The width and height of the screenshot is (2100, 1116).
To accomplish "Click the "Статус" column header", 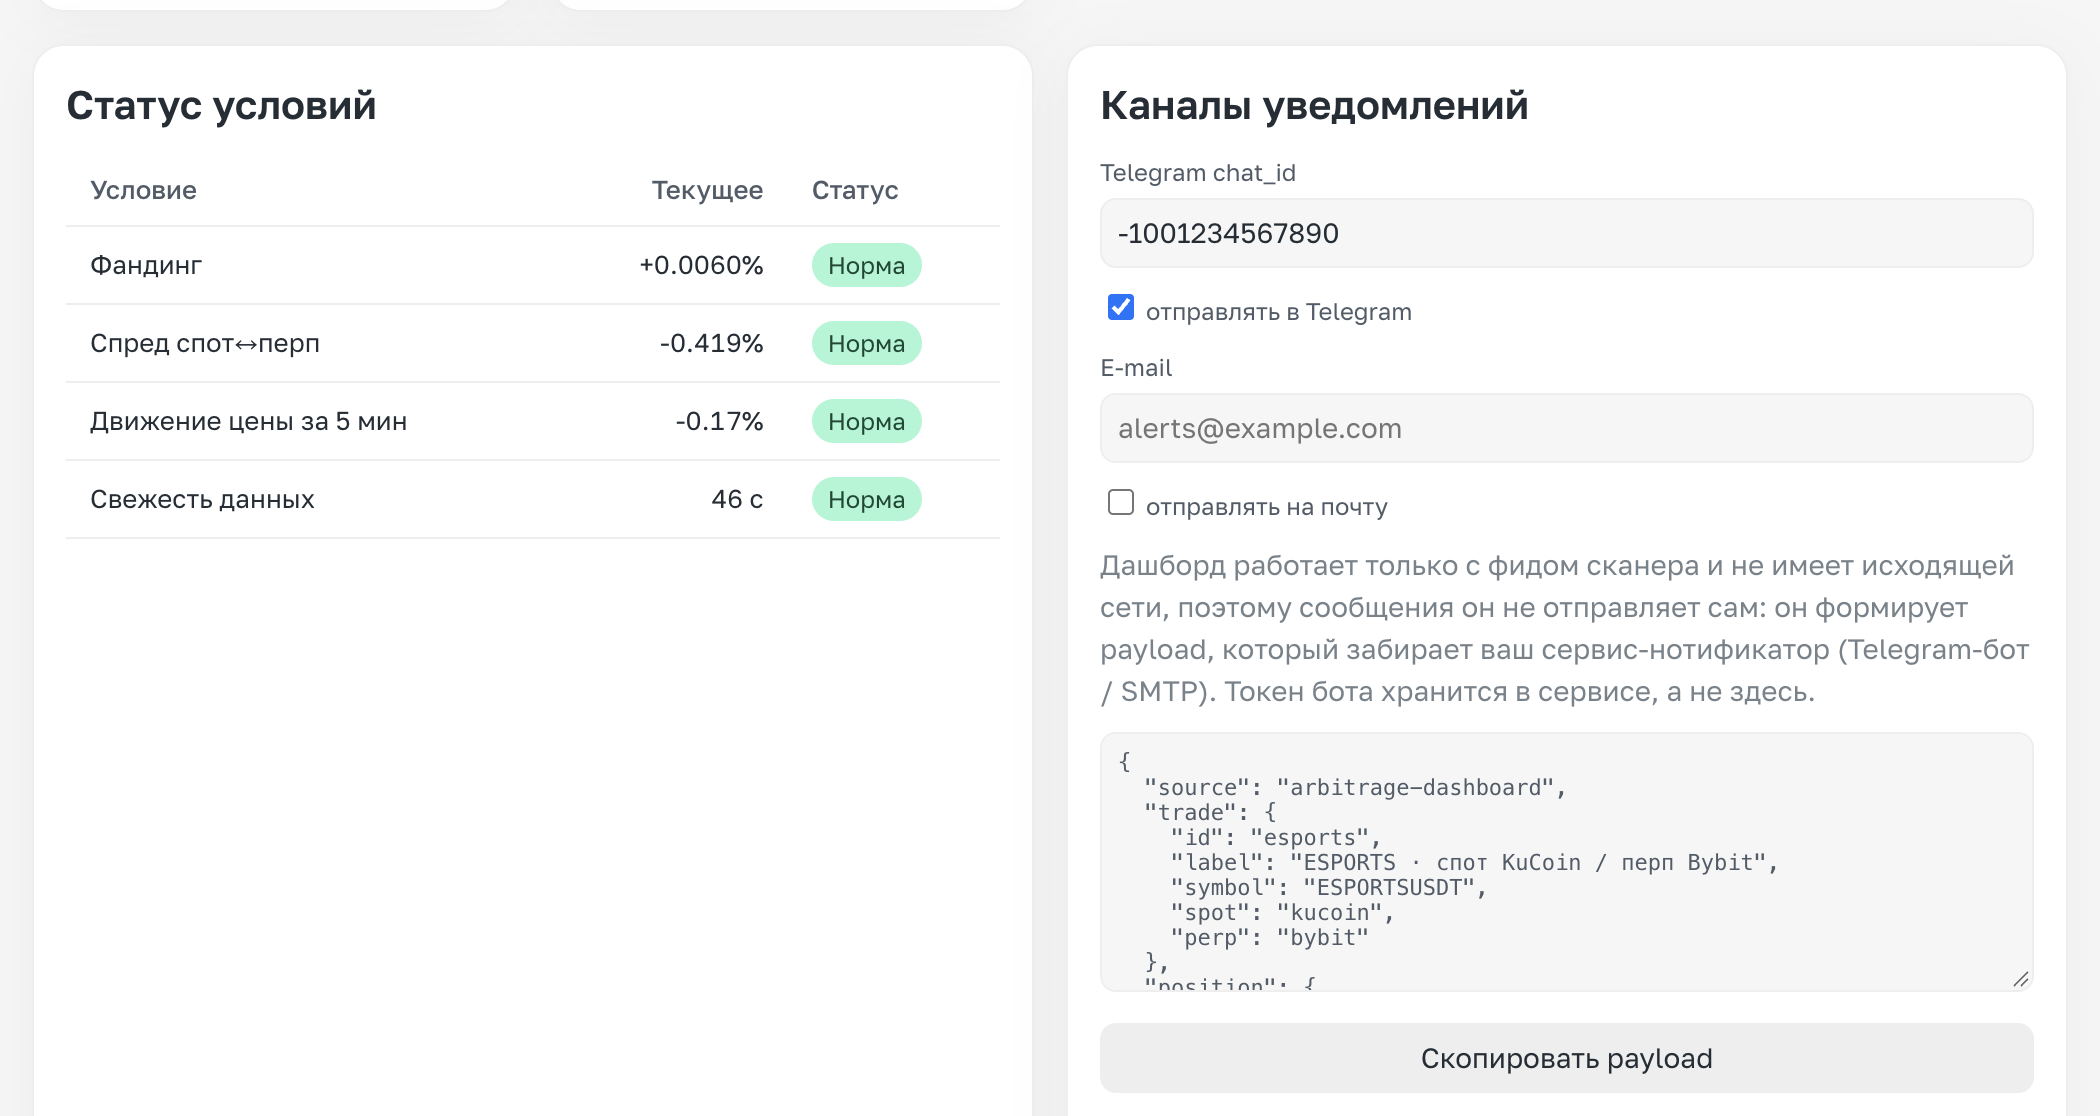I will point(855,190).
